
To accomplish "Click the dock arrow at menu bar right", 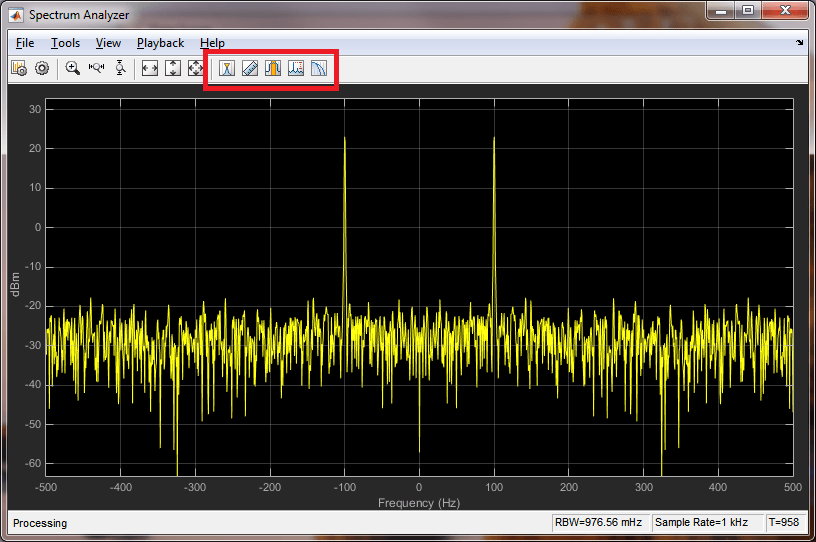I will click(799, 43).
